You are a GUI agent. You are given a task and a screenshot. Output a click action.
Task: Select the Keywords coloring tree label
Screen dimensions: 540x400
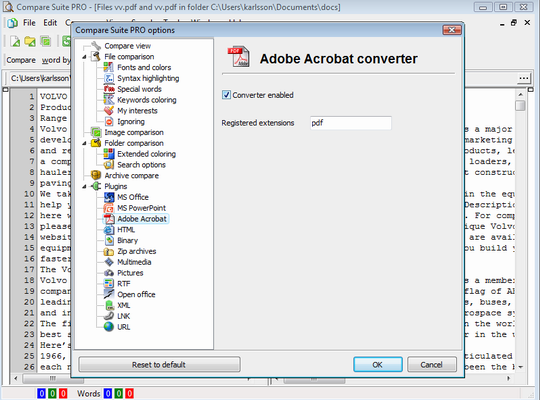pos(147,100)
